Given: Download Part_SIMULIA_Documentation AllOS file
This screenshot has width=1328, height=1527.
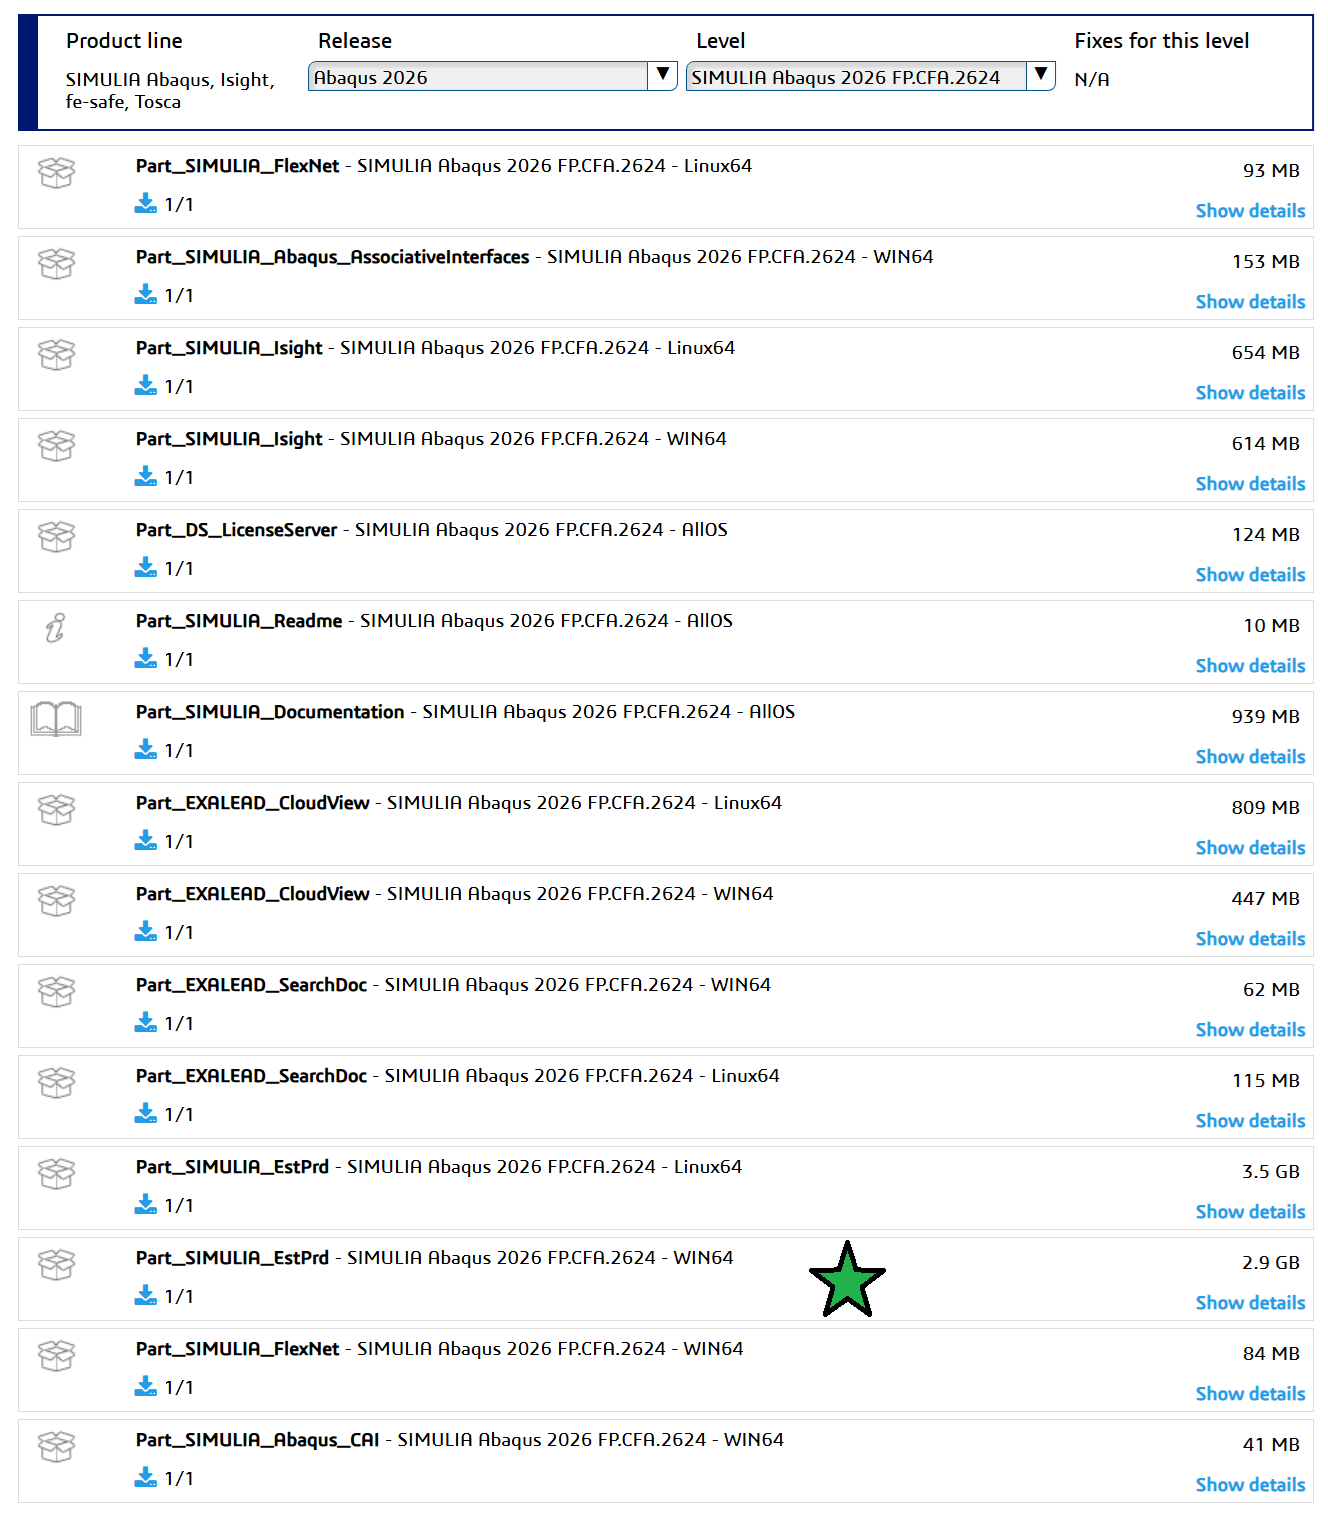Looking at the screenshot, I should (146, 750).
